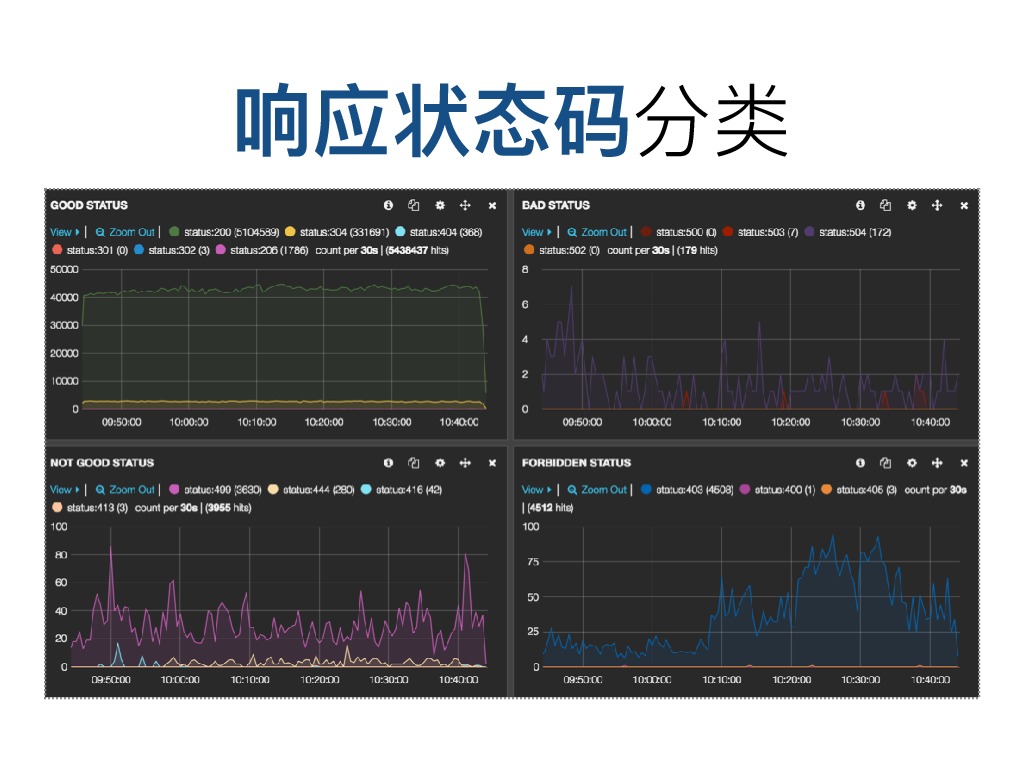Toggle status:301 legend entry
The image size is (1024, 768).
(x=89, y=250)
